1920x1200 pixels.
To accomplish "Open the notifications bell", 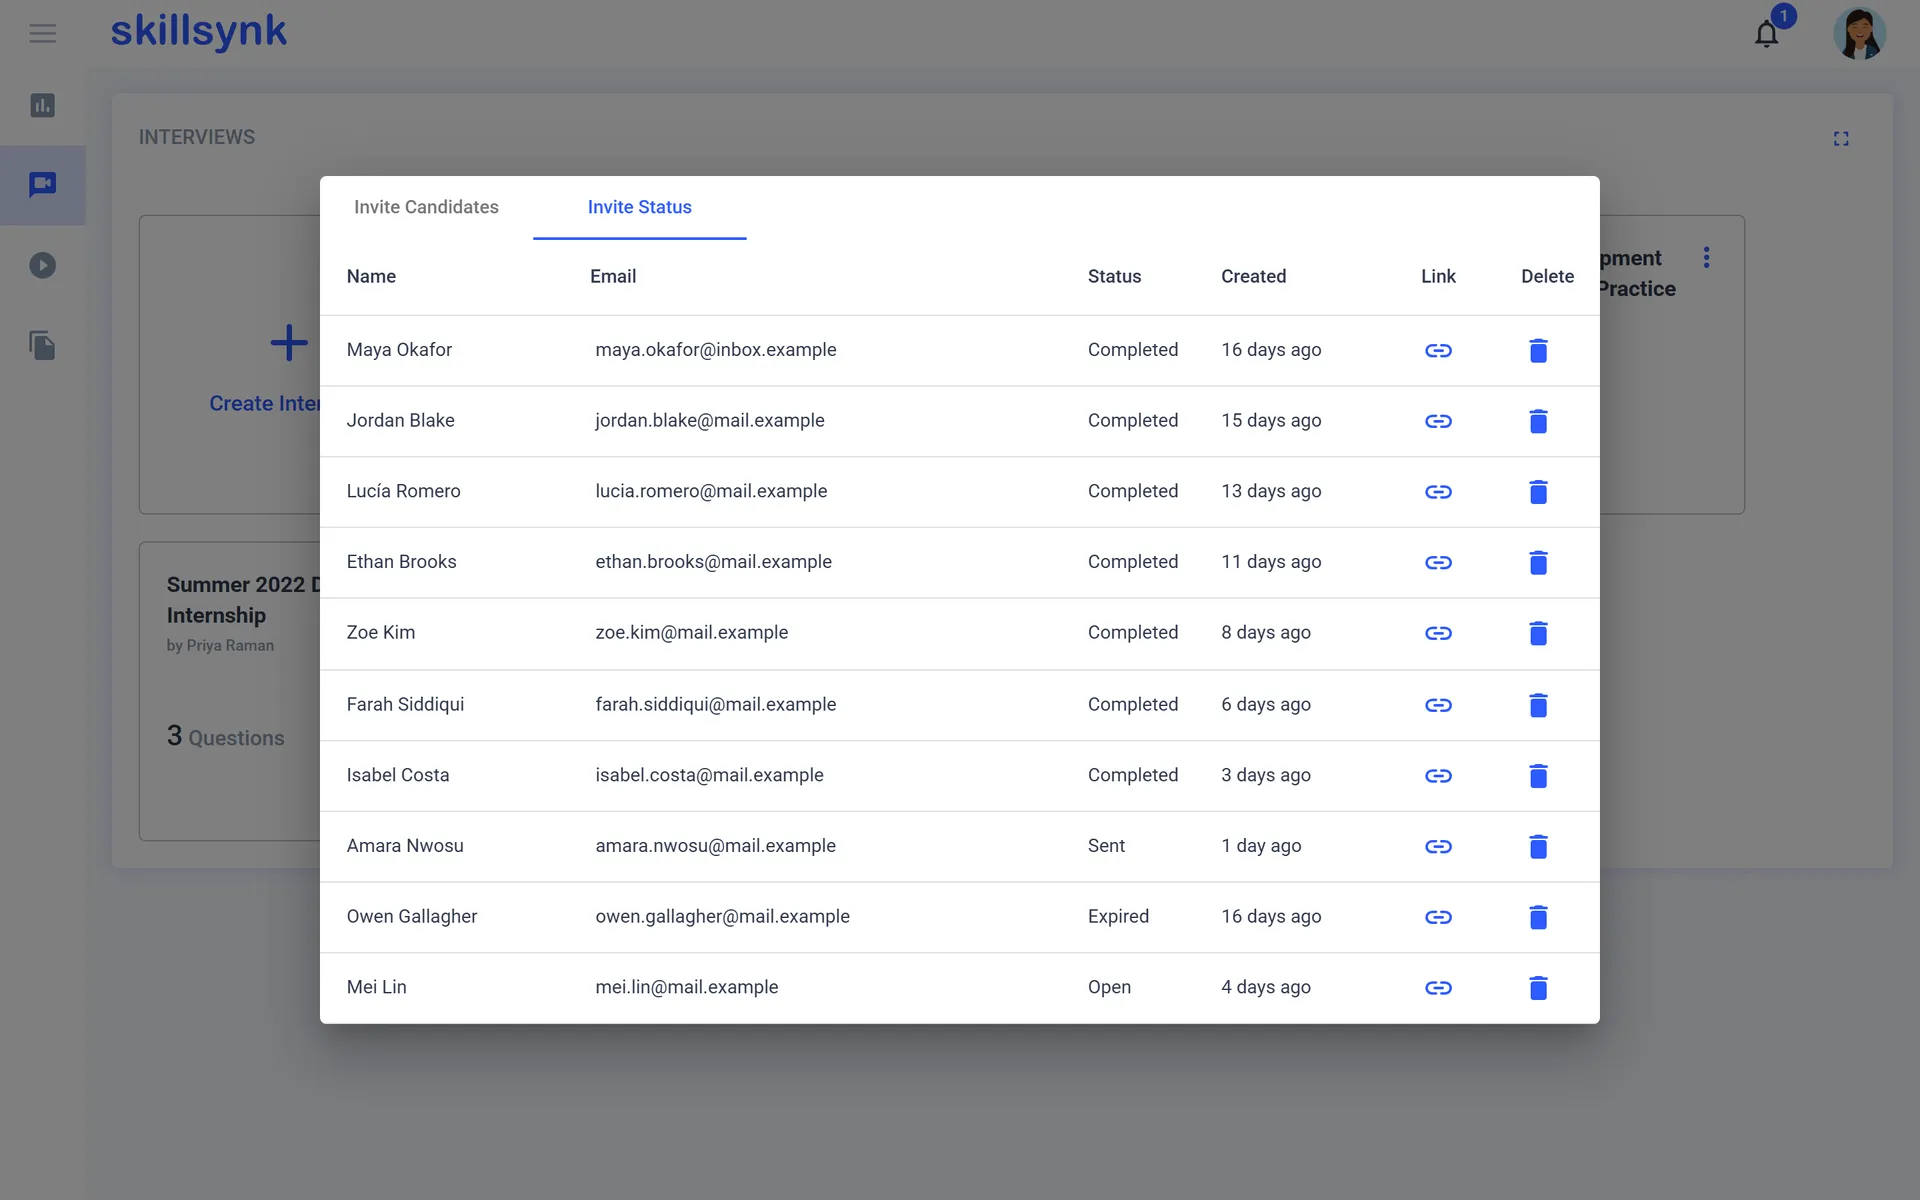I will (x=1767, y=34).
